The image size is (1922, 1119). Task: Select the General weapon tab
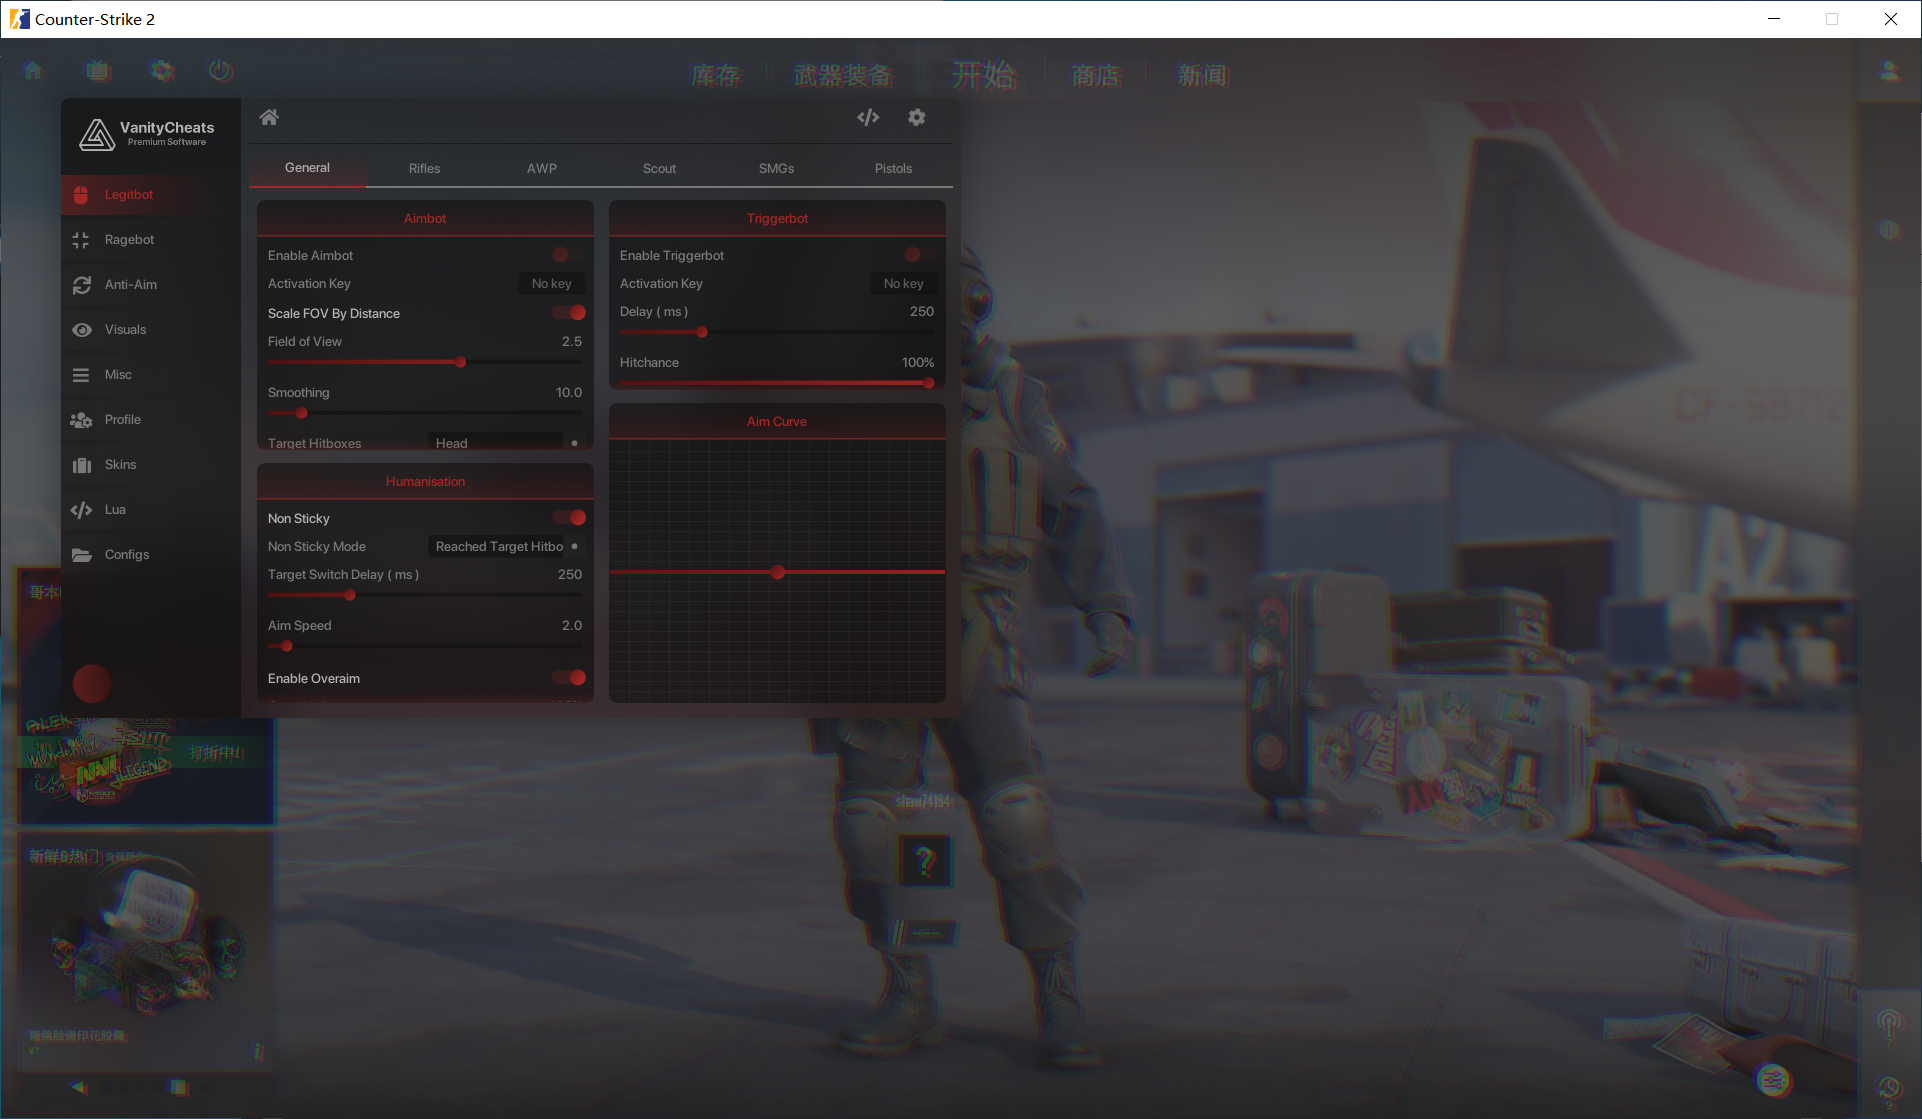pos(306,168)
